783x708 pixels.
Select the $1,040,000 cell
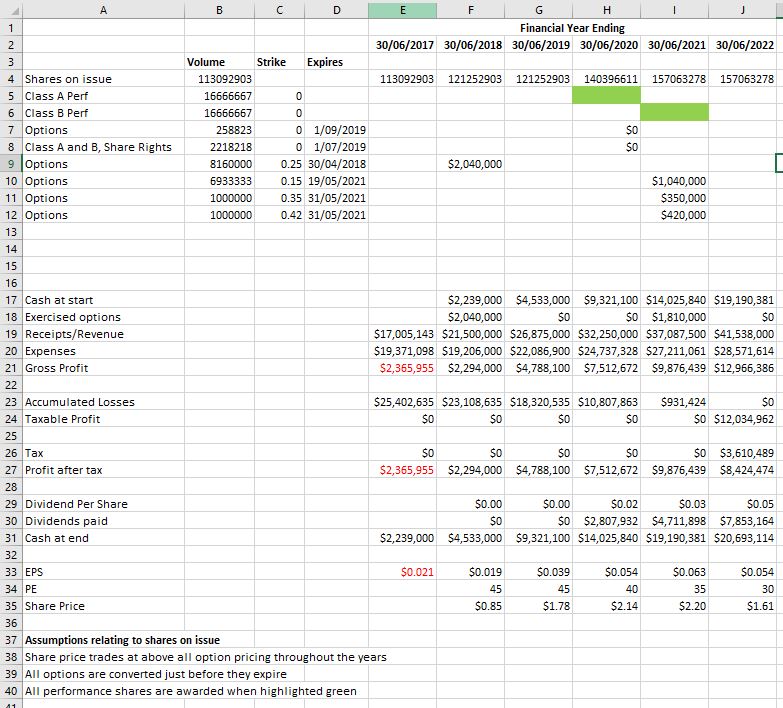pyautogui.click(x=674, y=181)
